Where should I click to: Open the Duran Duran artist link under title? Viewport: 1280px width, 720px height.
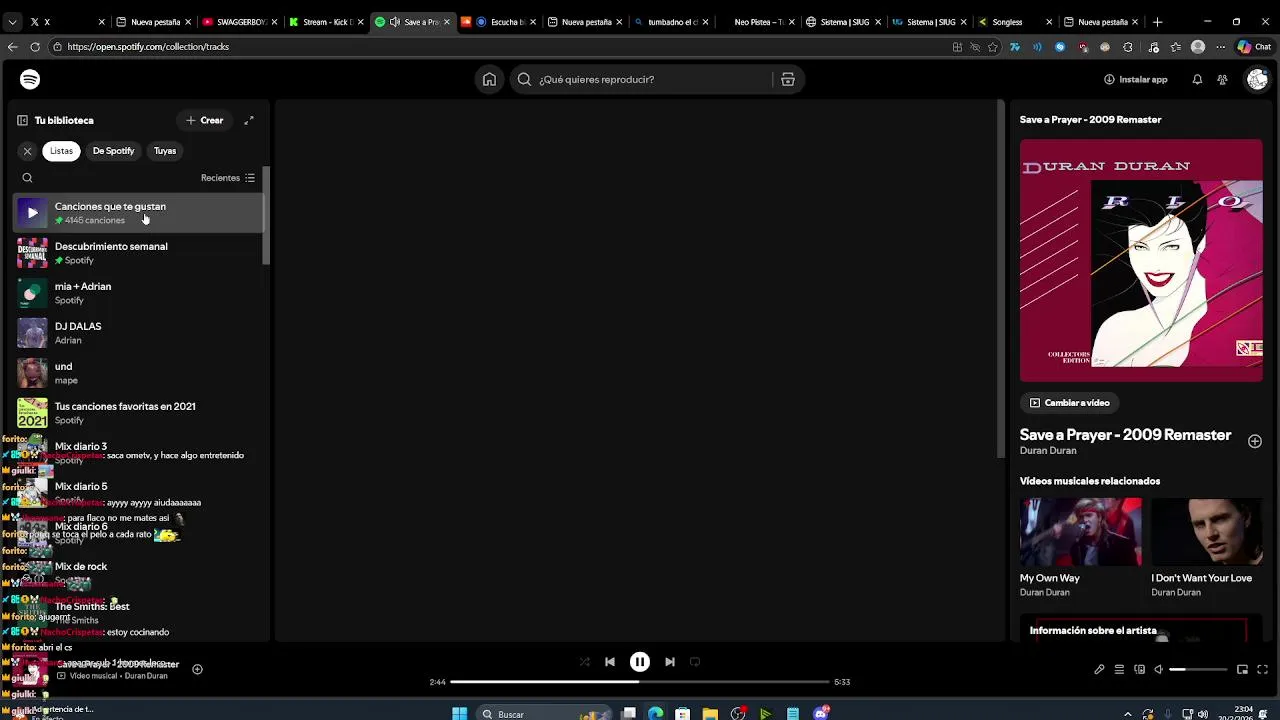(x=1048, y=451)
